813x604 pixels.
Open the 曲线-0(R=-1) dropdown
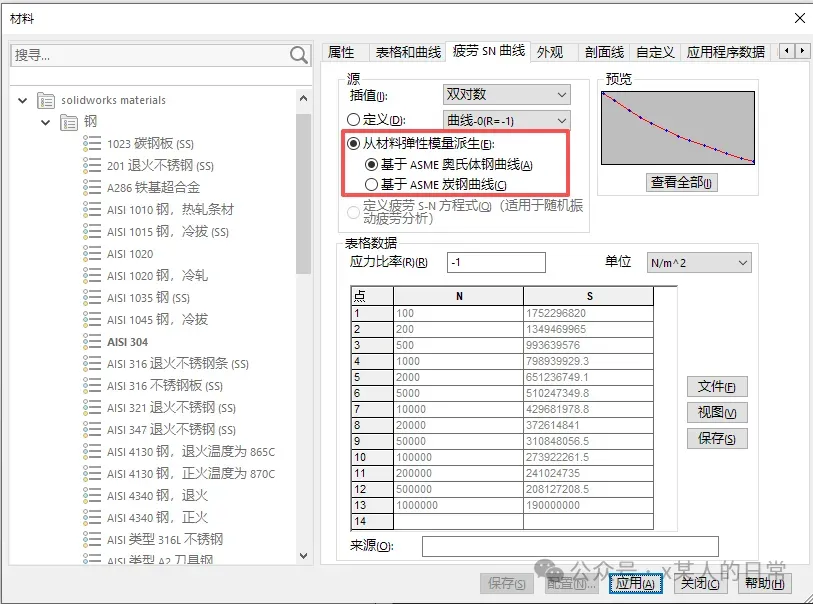click(507, 121)
